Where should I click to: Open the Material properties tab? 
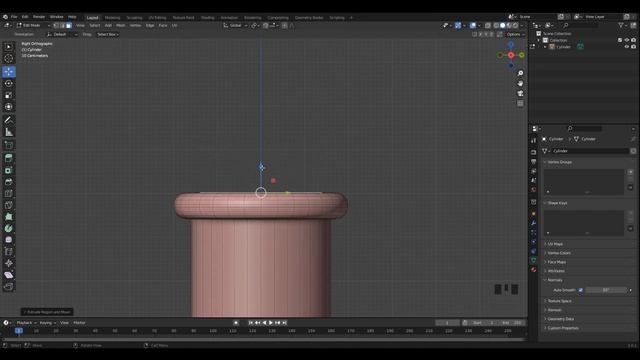tap(533, 270)
